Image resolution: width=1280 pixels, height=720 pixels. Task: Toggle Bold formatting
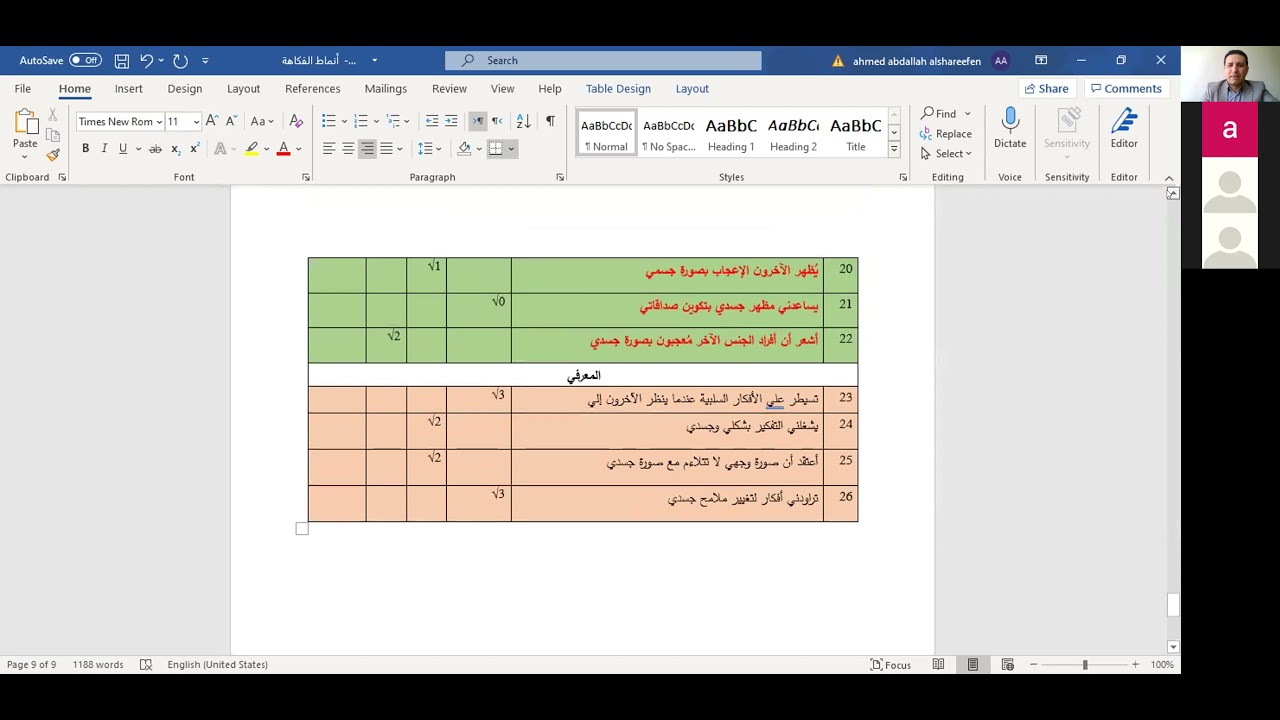point(85,149)
